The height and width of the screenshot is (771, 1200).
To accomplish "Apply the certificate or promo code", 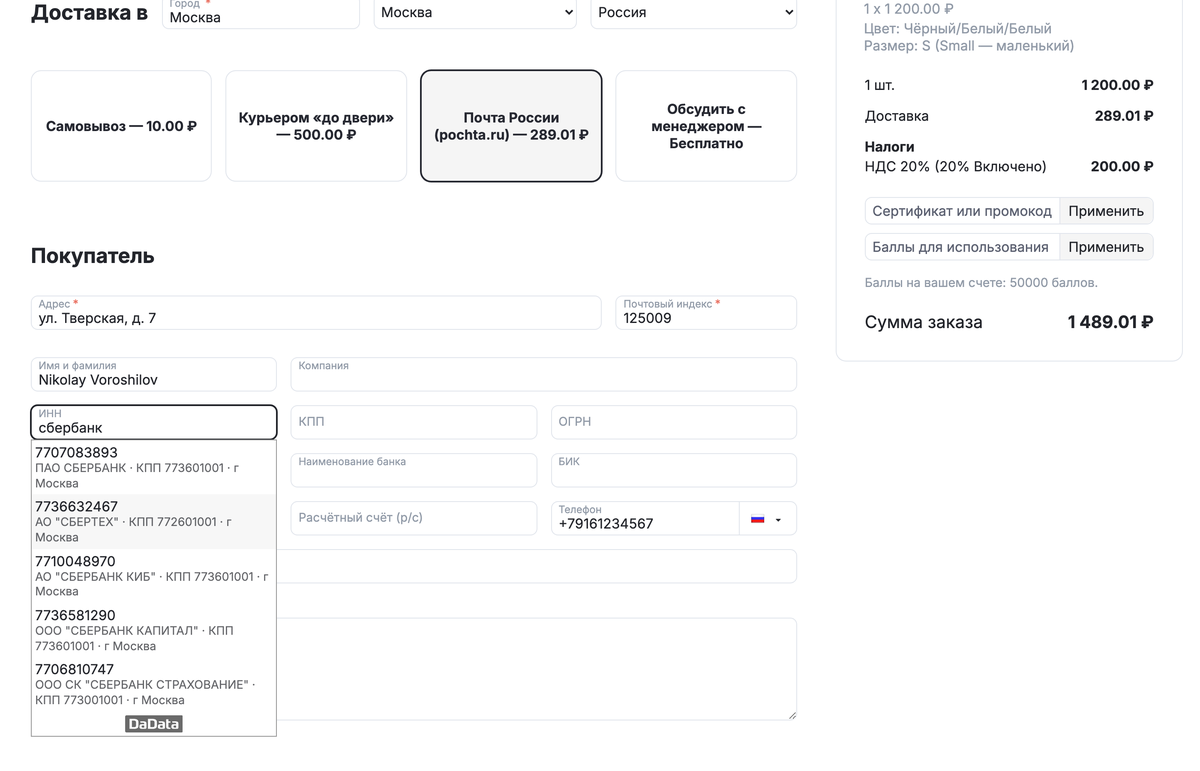I will click(x=1106, y=211).
